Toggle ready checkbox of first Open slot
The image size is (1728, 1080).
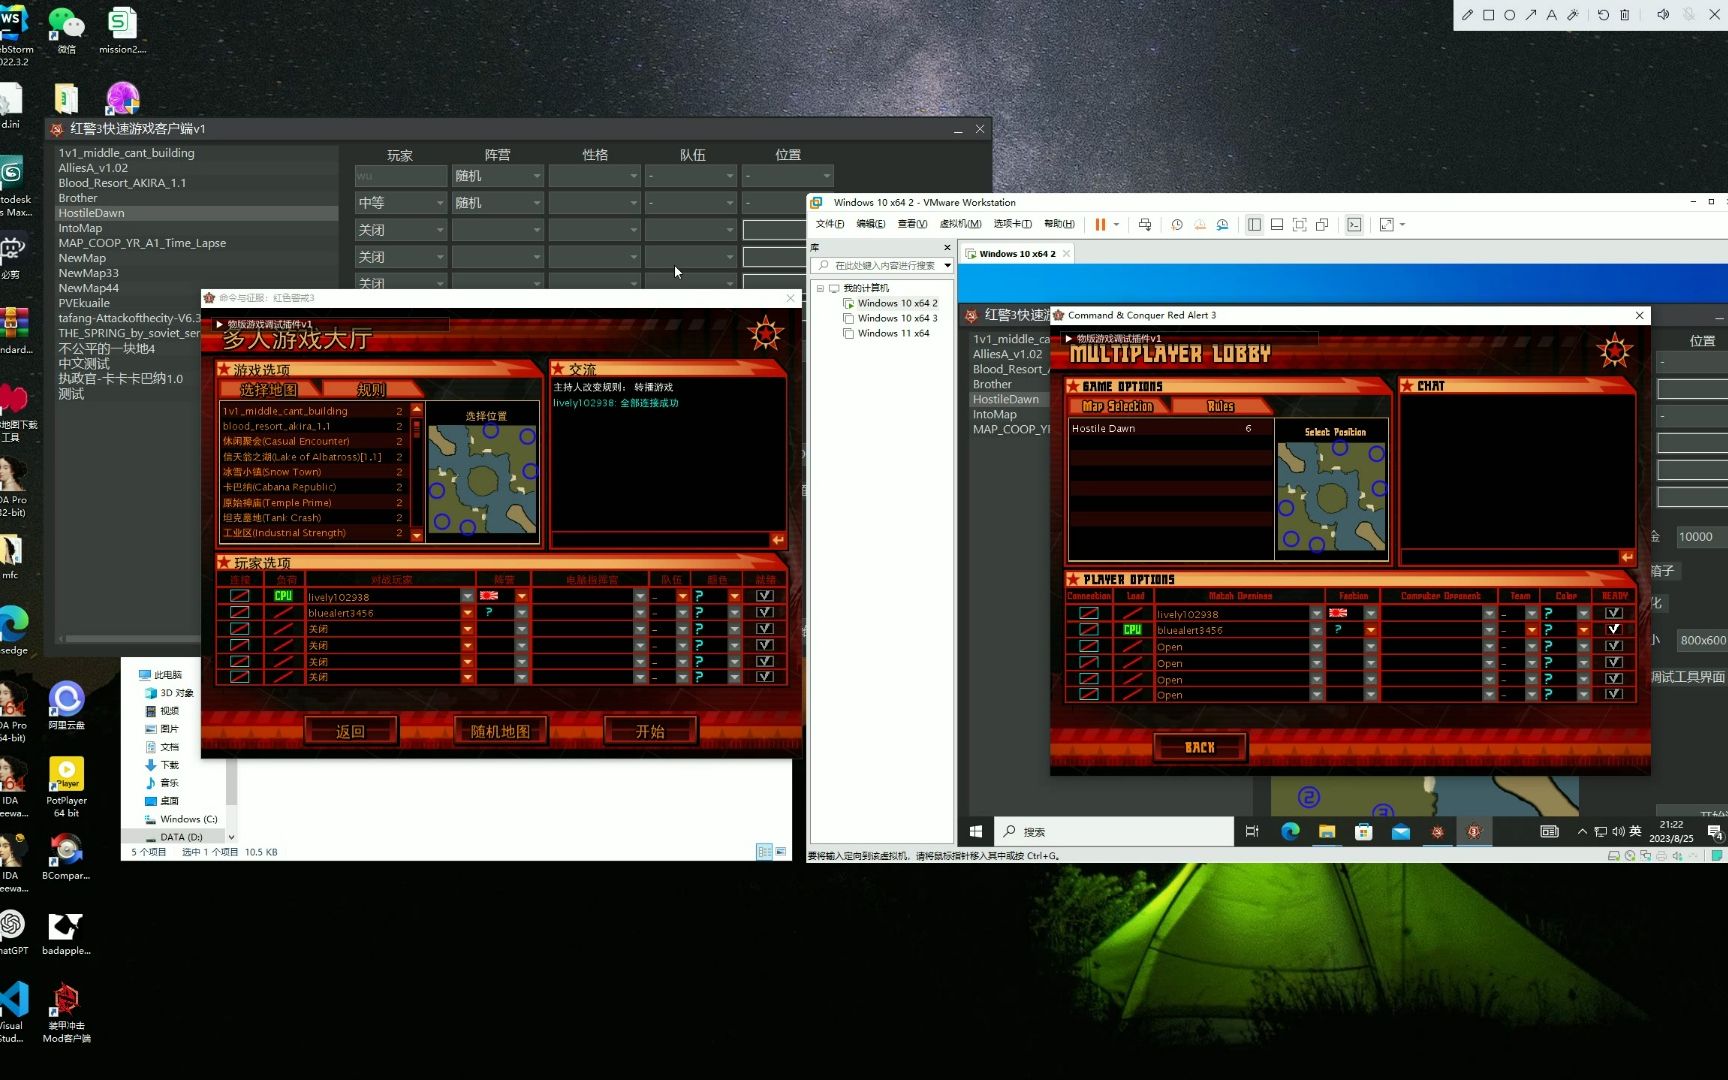tap(1613, 646)
